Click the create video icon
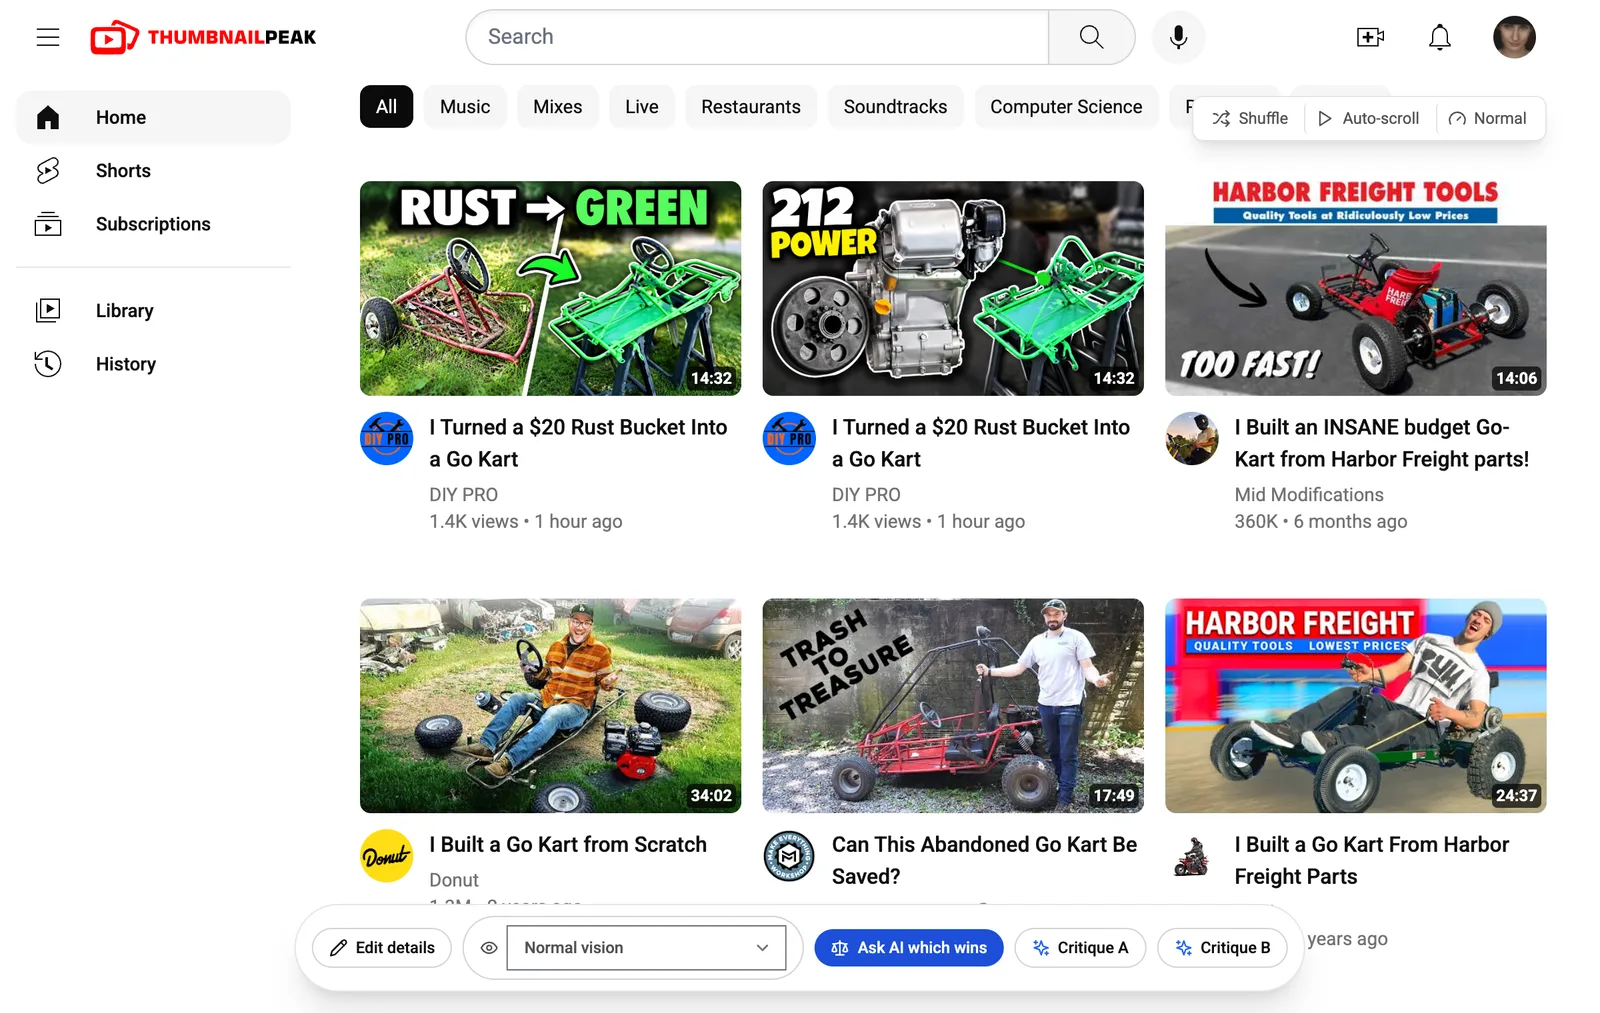This screenshot has width=1600, height=1013. tap(1370, 37)
